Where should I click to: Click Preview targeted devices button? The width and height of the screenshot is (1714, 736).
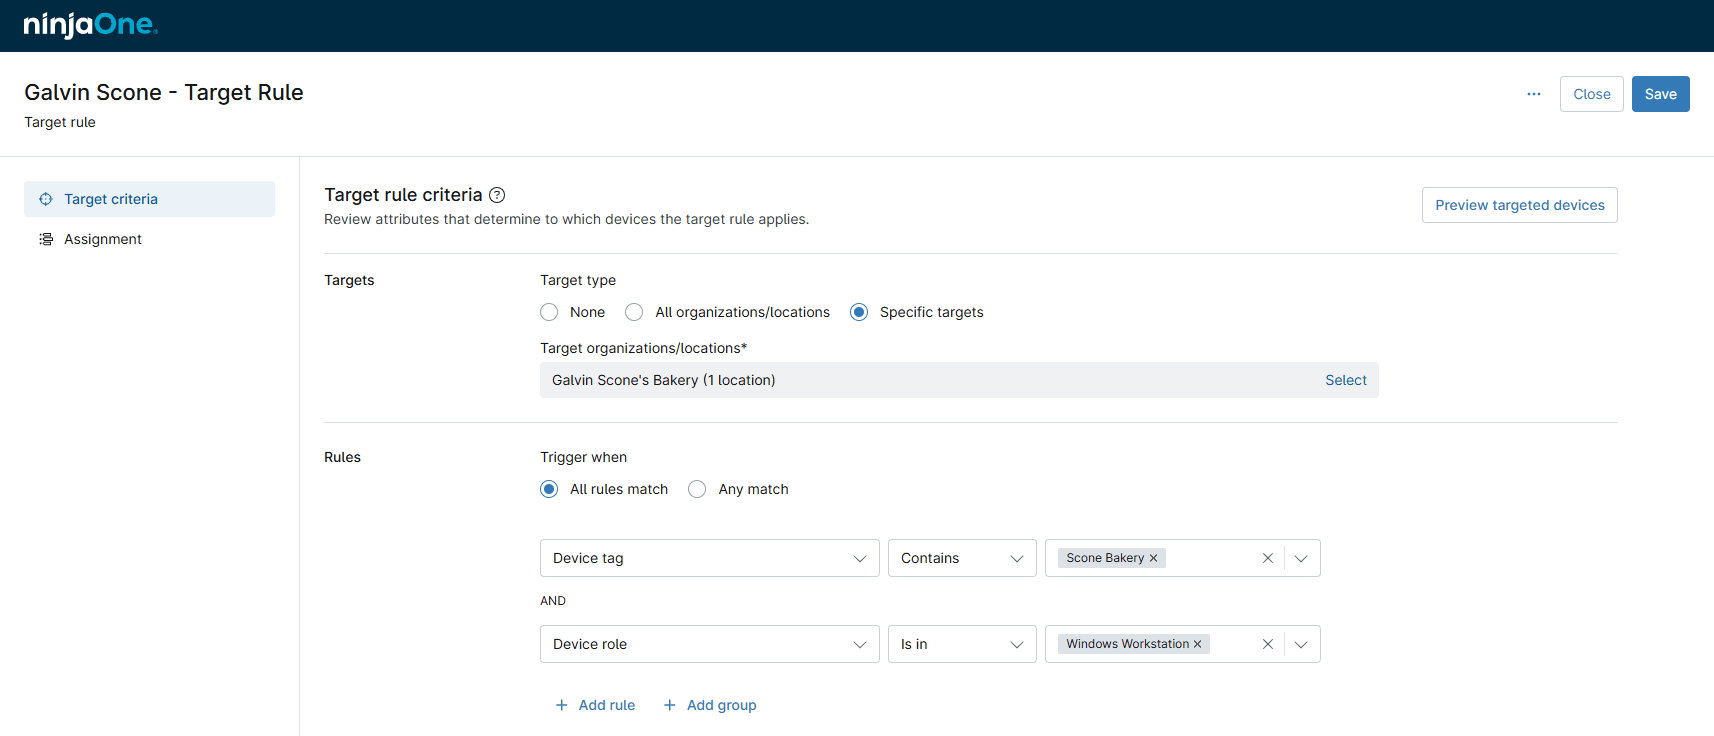point(1519,205)
